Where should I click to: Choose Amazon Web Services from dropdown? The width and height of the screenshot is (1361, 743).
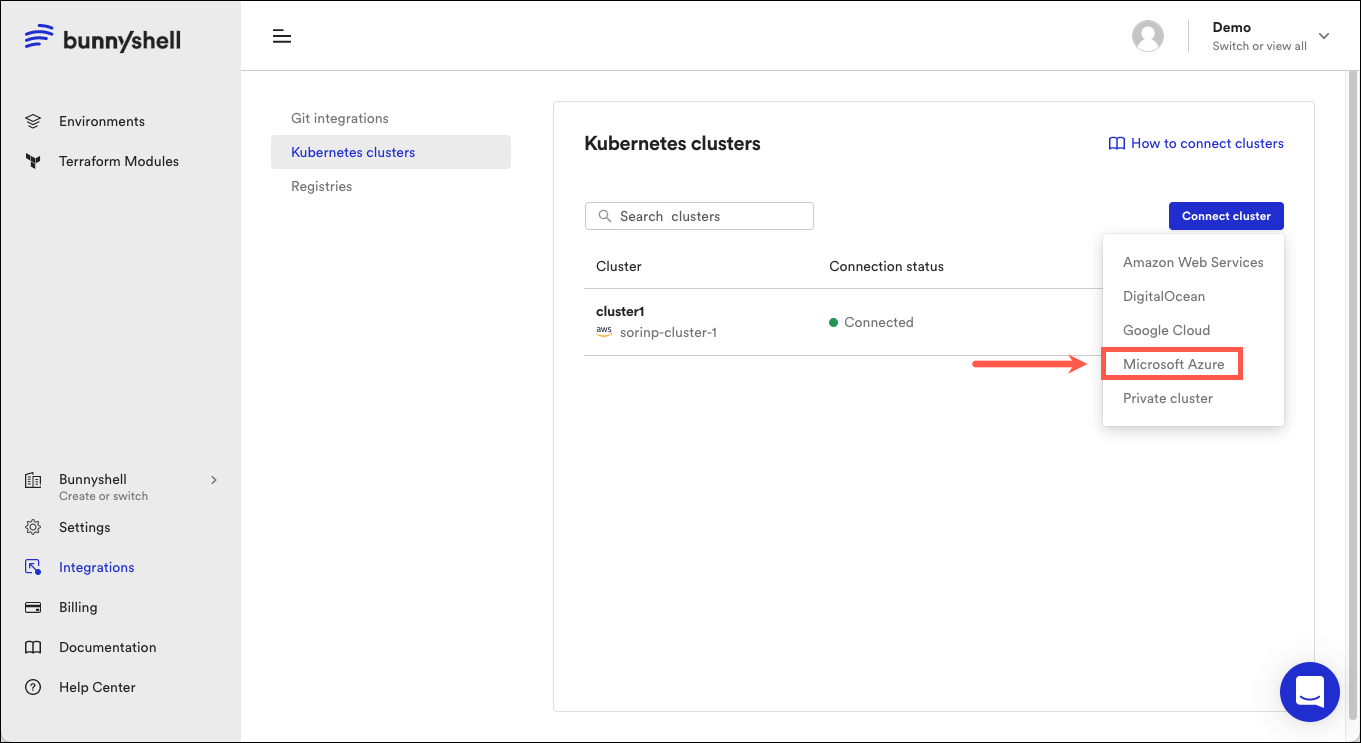[x=1193, y=262]
